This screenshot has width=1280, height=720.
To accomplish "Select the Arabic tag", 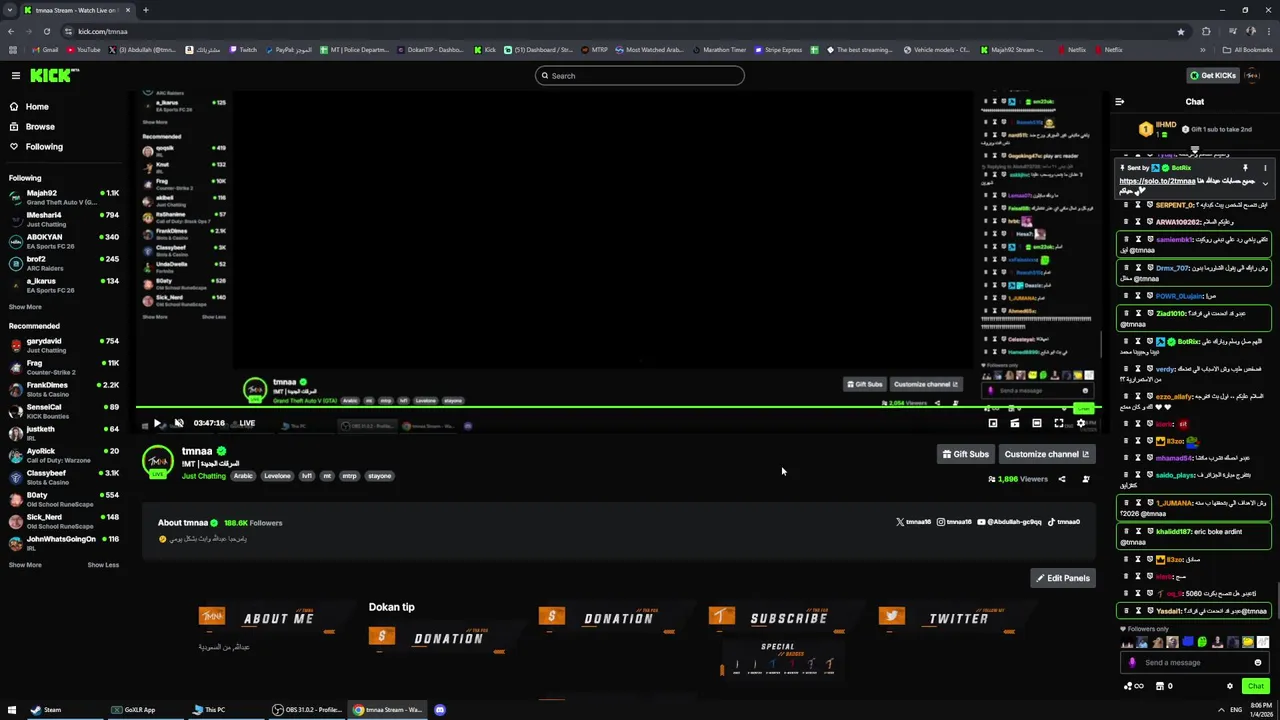I will (243, 476).
